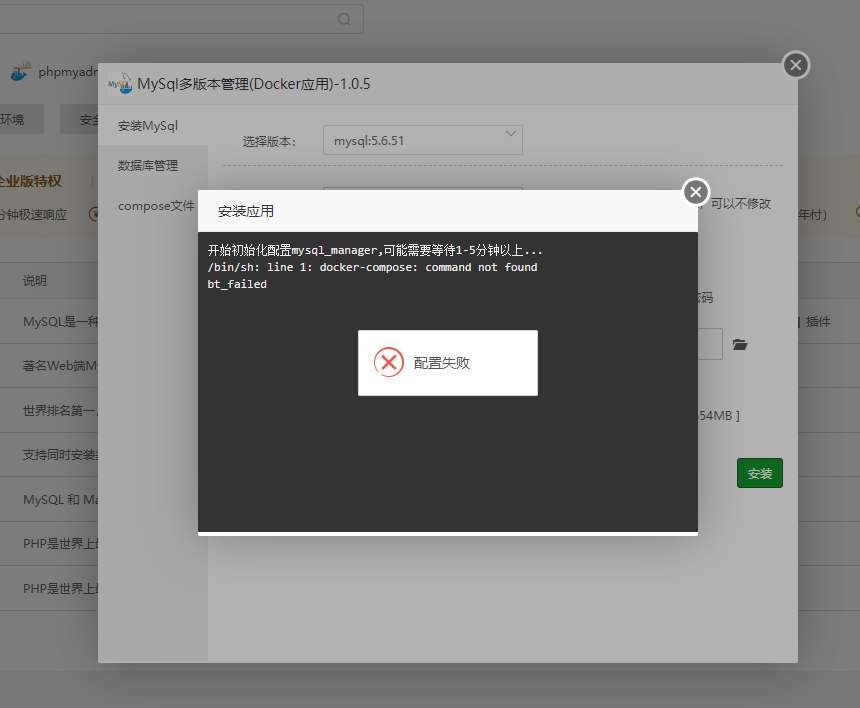Click the row starting with 著名Web端
The height and width of the screenshot is (708, 860).
pyautogui.click(x=49, y=366)
